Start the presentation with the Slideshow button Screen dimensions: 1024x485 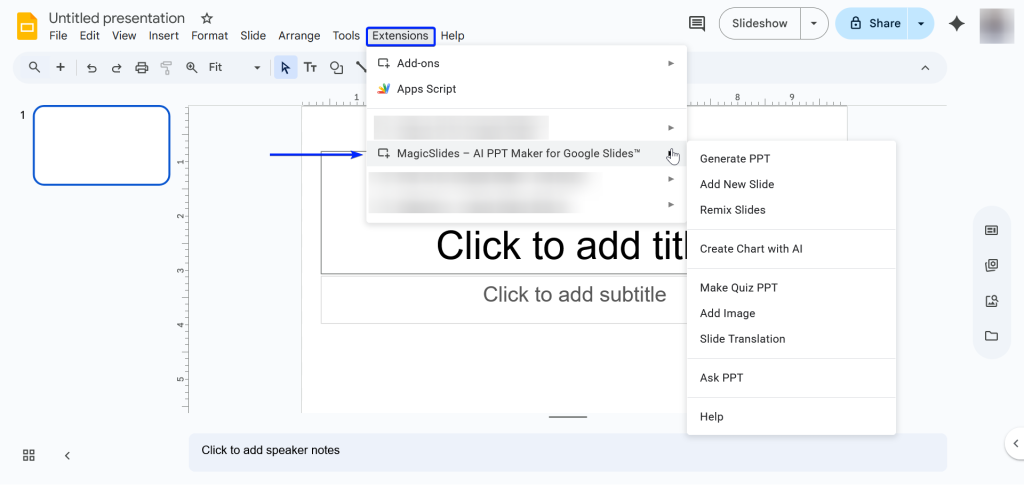[x=760, y=23]
